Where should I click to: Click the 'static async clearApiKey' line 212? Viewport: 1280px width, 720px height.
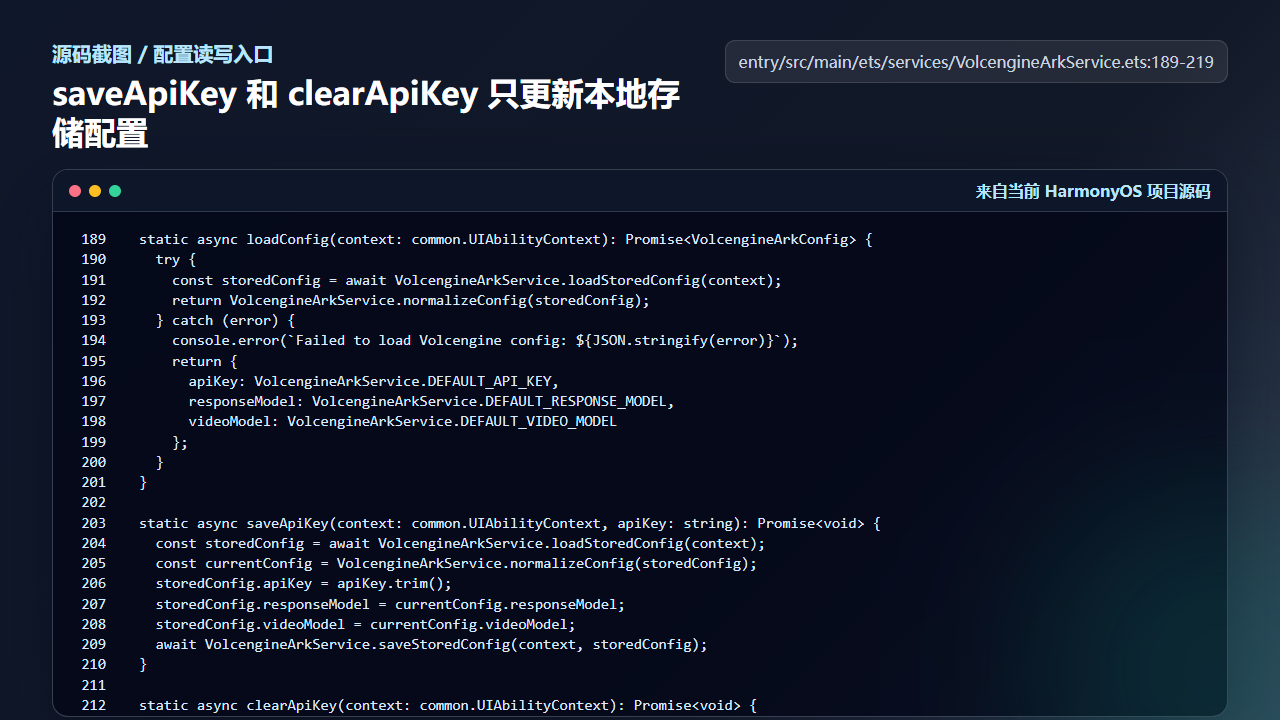tap(448, 705)
